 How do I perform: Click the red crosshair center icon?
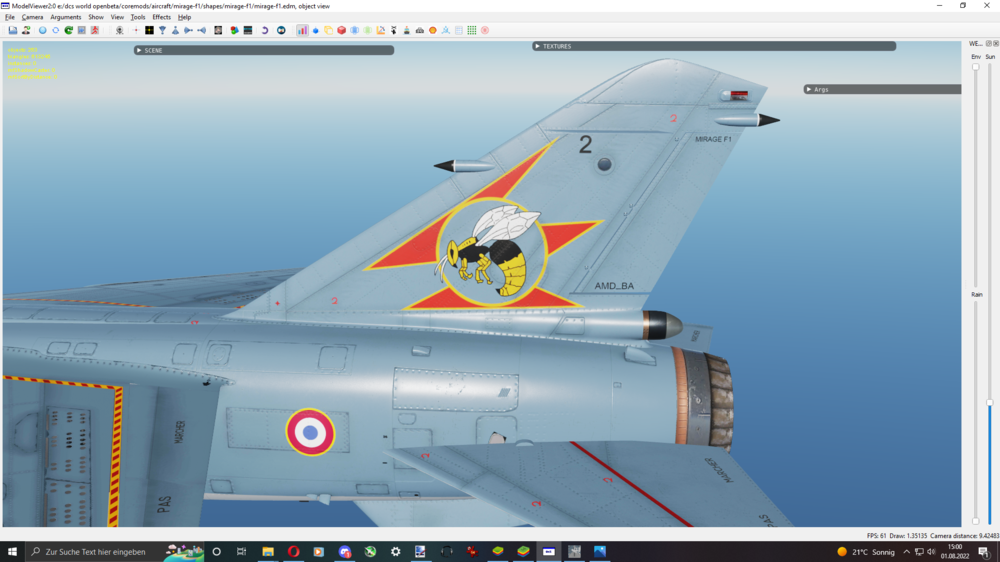[x=136, y=30]
